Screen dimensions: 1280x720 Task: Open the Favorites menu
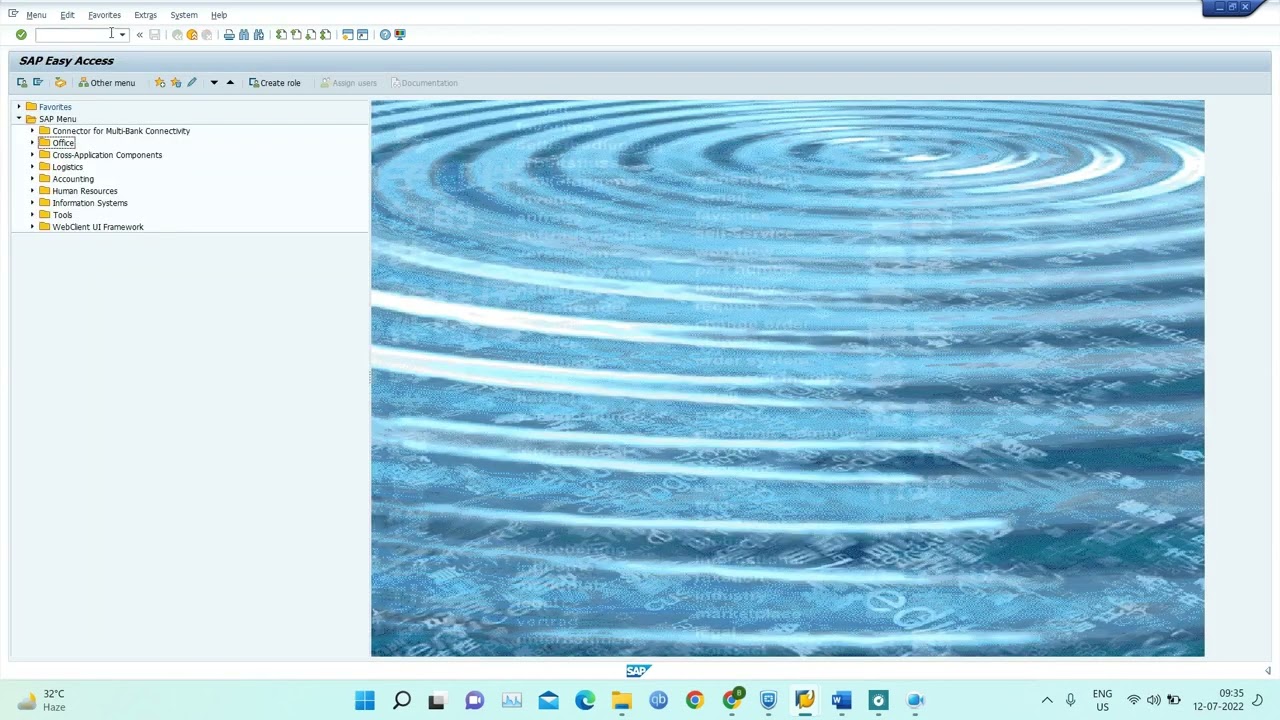(x=104, y=15)
